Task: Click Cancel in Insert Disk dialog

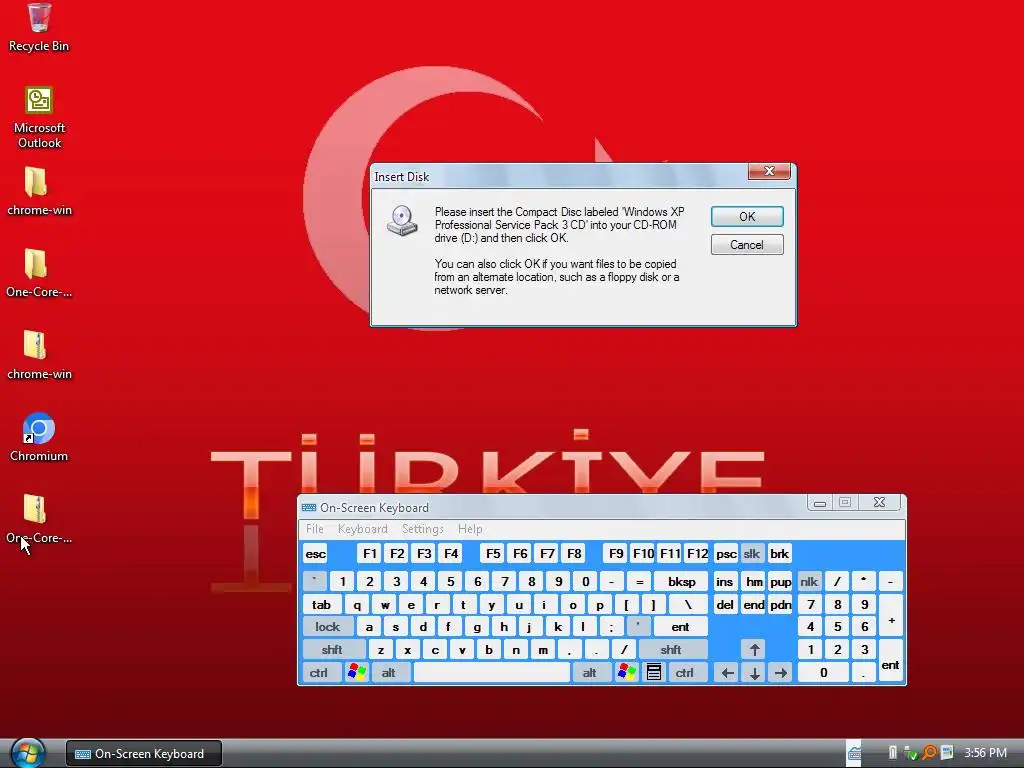Action: 747,245
